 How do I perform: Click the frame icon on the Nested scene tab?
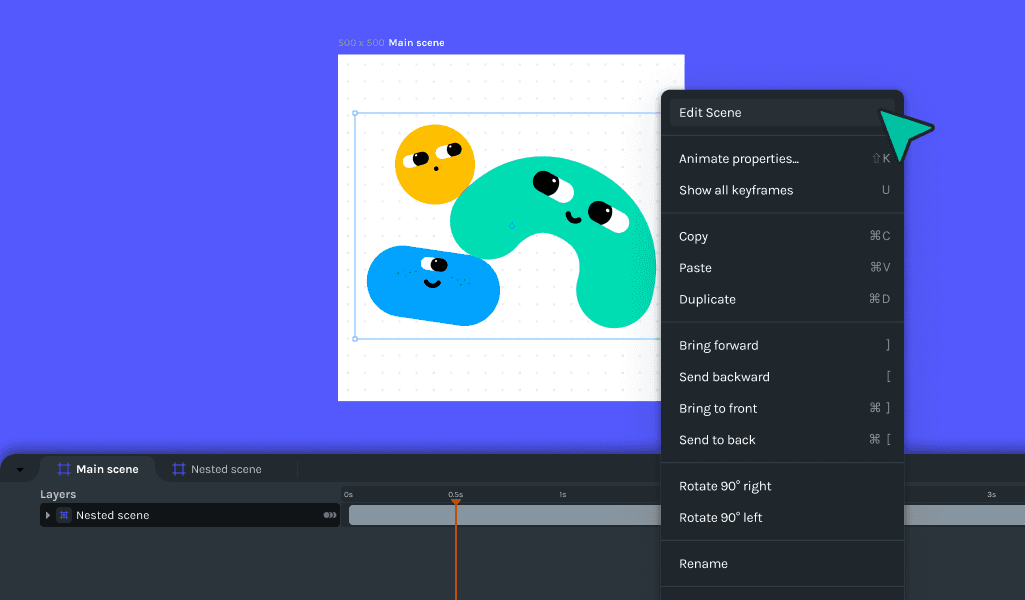179,468
